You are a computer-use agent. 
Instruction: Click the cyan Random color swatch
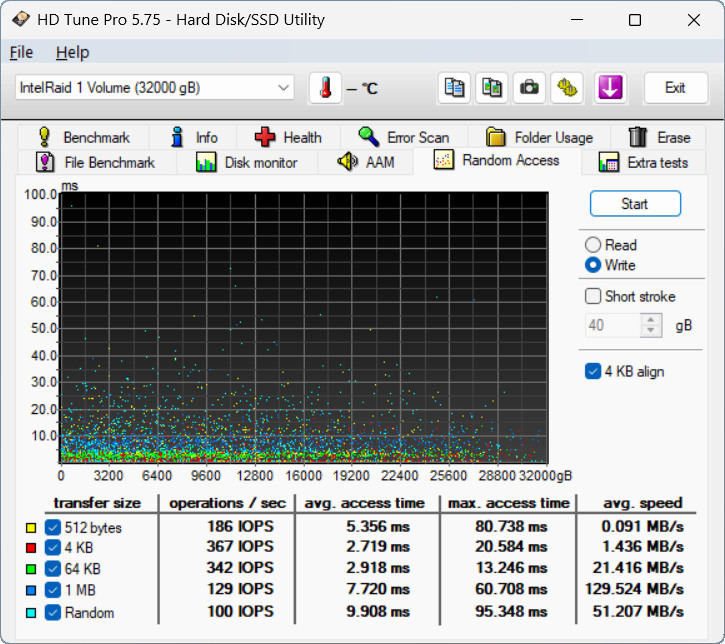pos(31,613)
